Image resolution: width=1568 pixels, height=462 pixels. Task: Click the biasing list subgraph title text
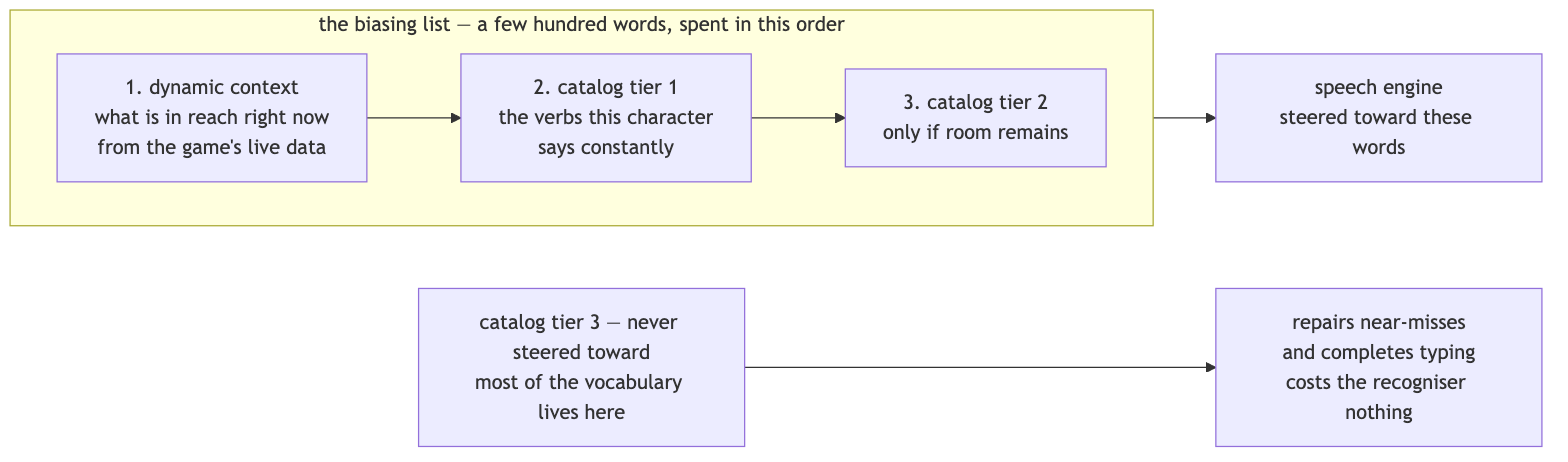click(x=581, y=25)
